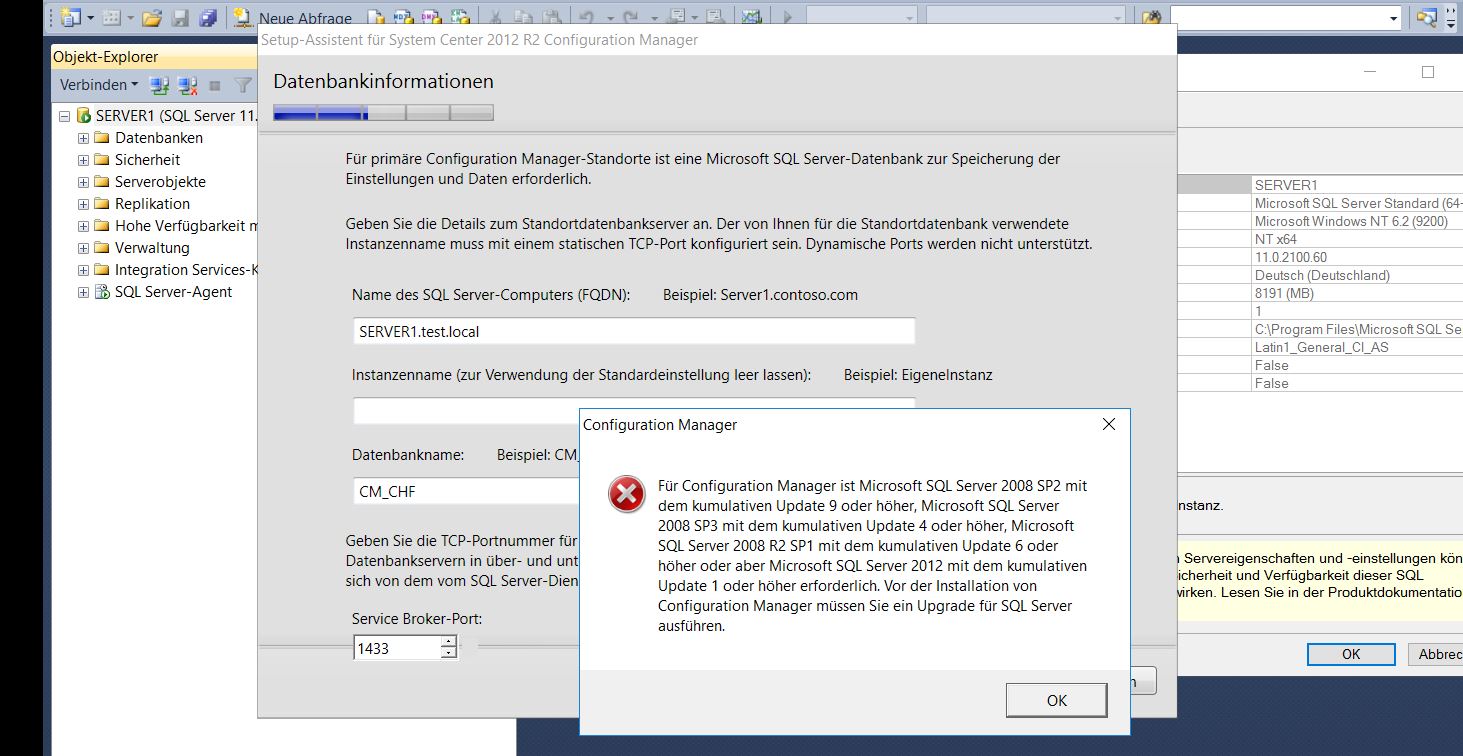Click disconnect server icon with red x
Image resolution: width=1463 pixels, height=756 pixels.
point(187,85)
